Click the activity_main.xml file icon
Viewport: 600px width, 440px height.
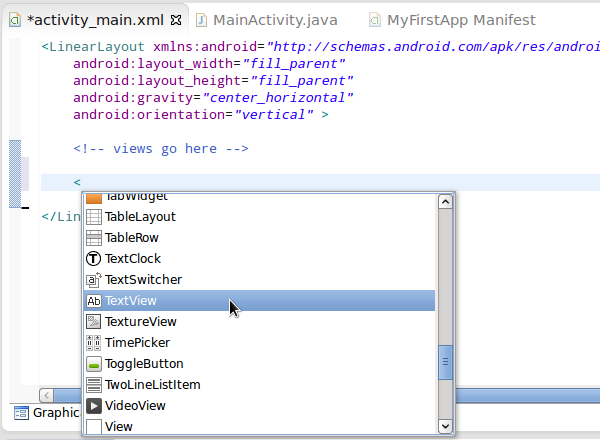point(15,20)
